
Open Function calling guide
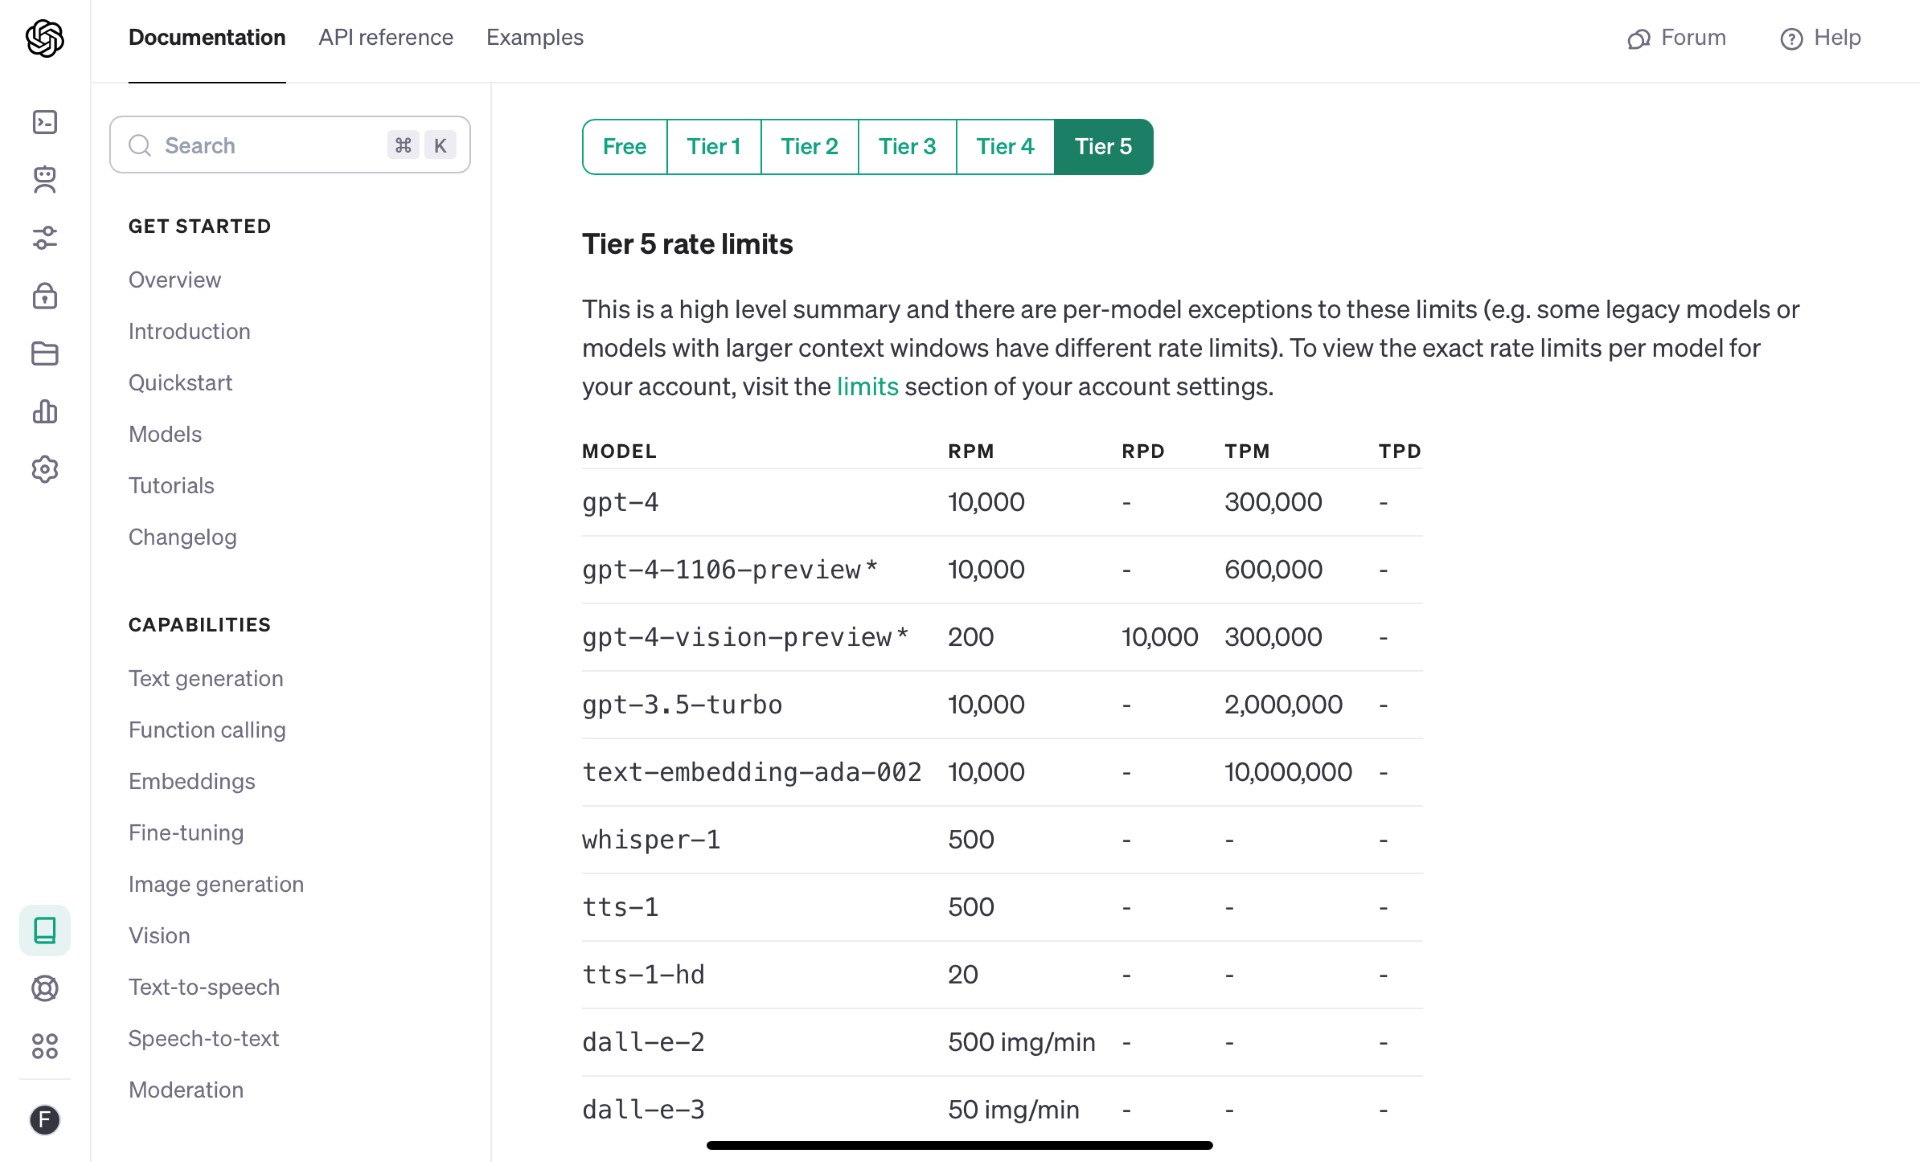pyautogui.click(x=207, y=730)
